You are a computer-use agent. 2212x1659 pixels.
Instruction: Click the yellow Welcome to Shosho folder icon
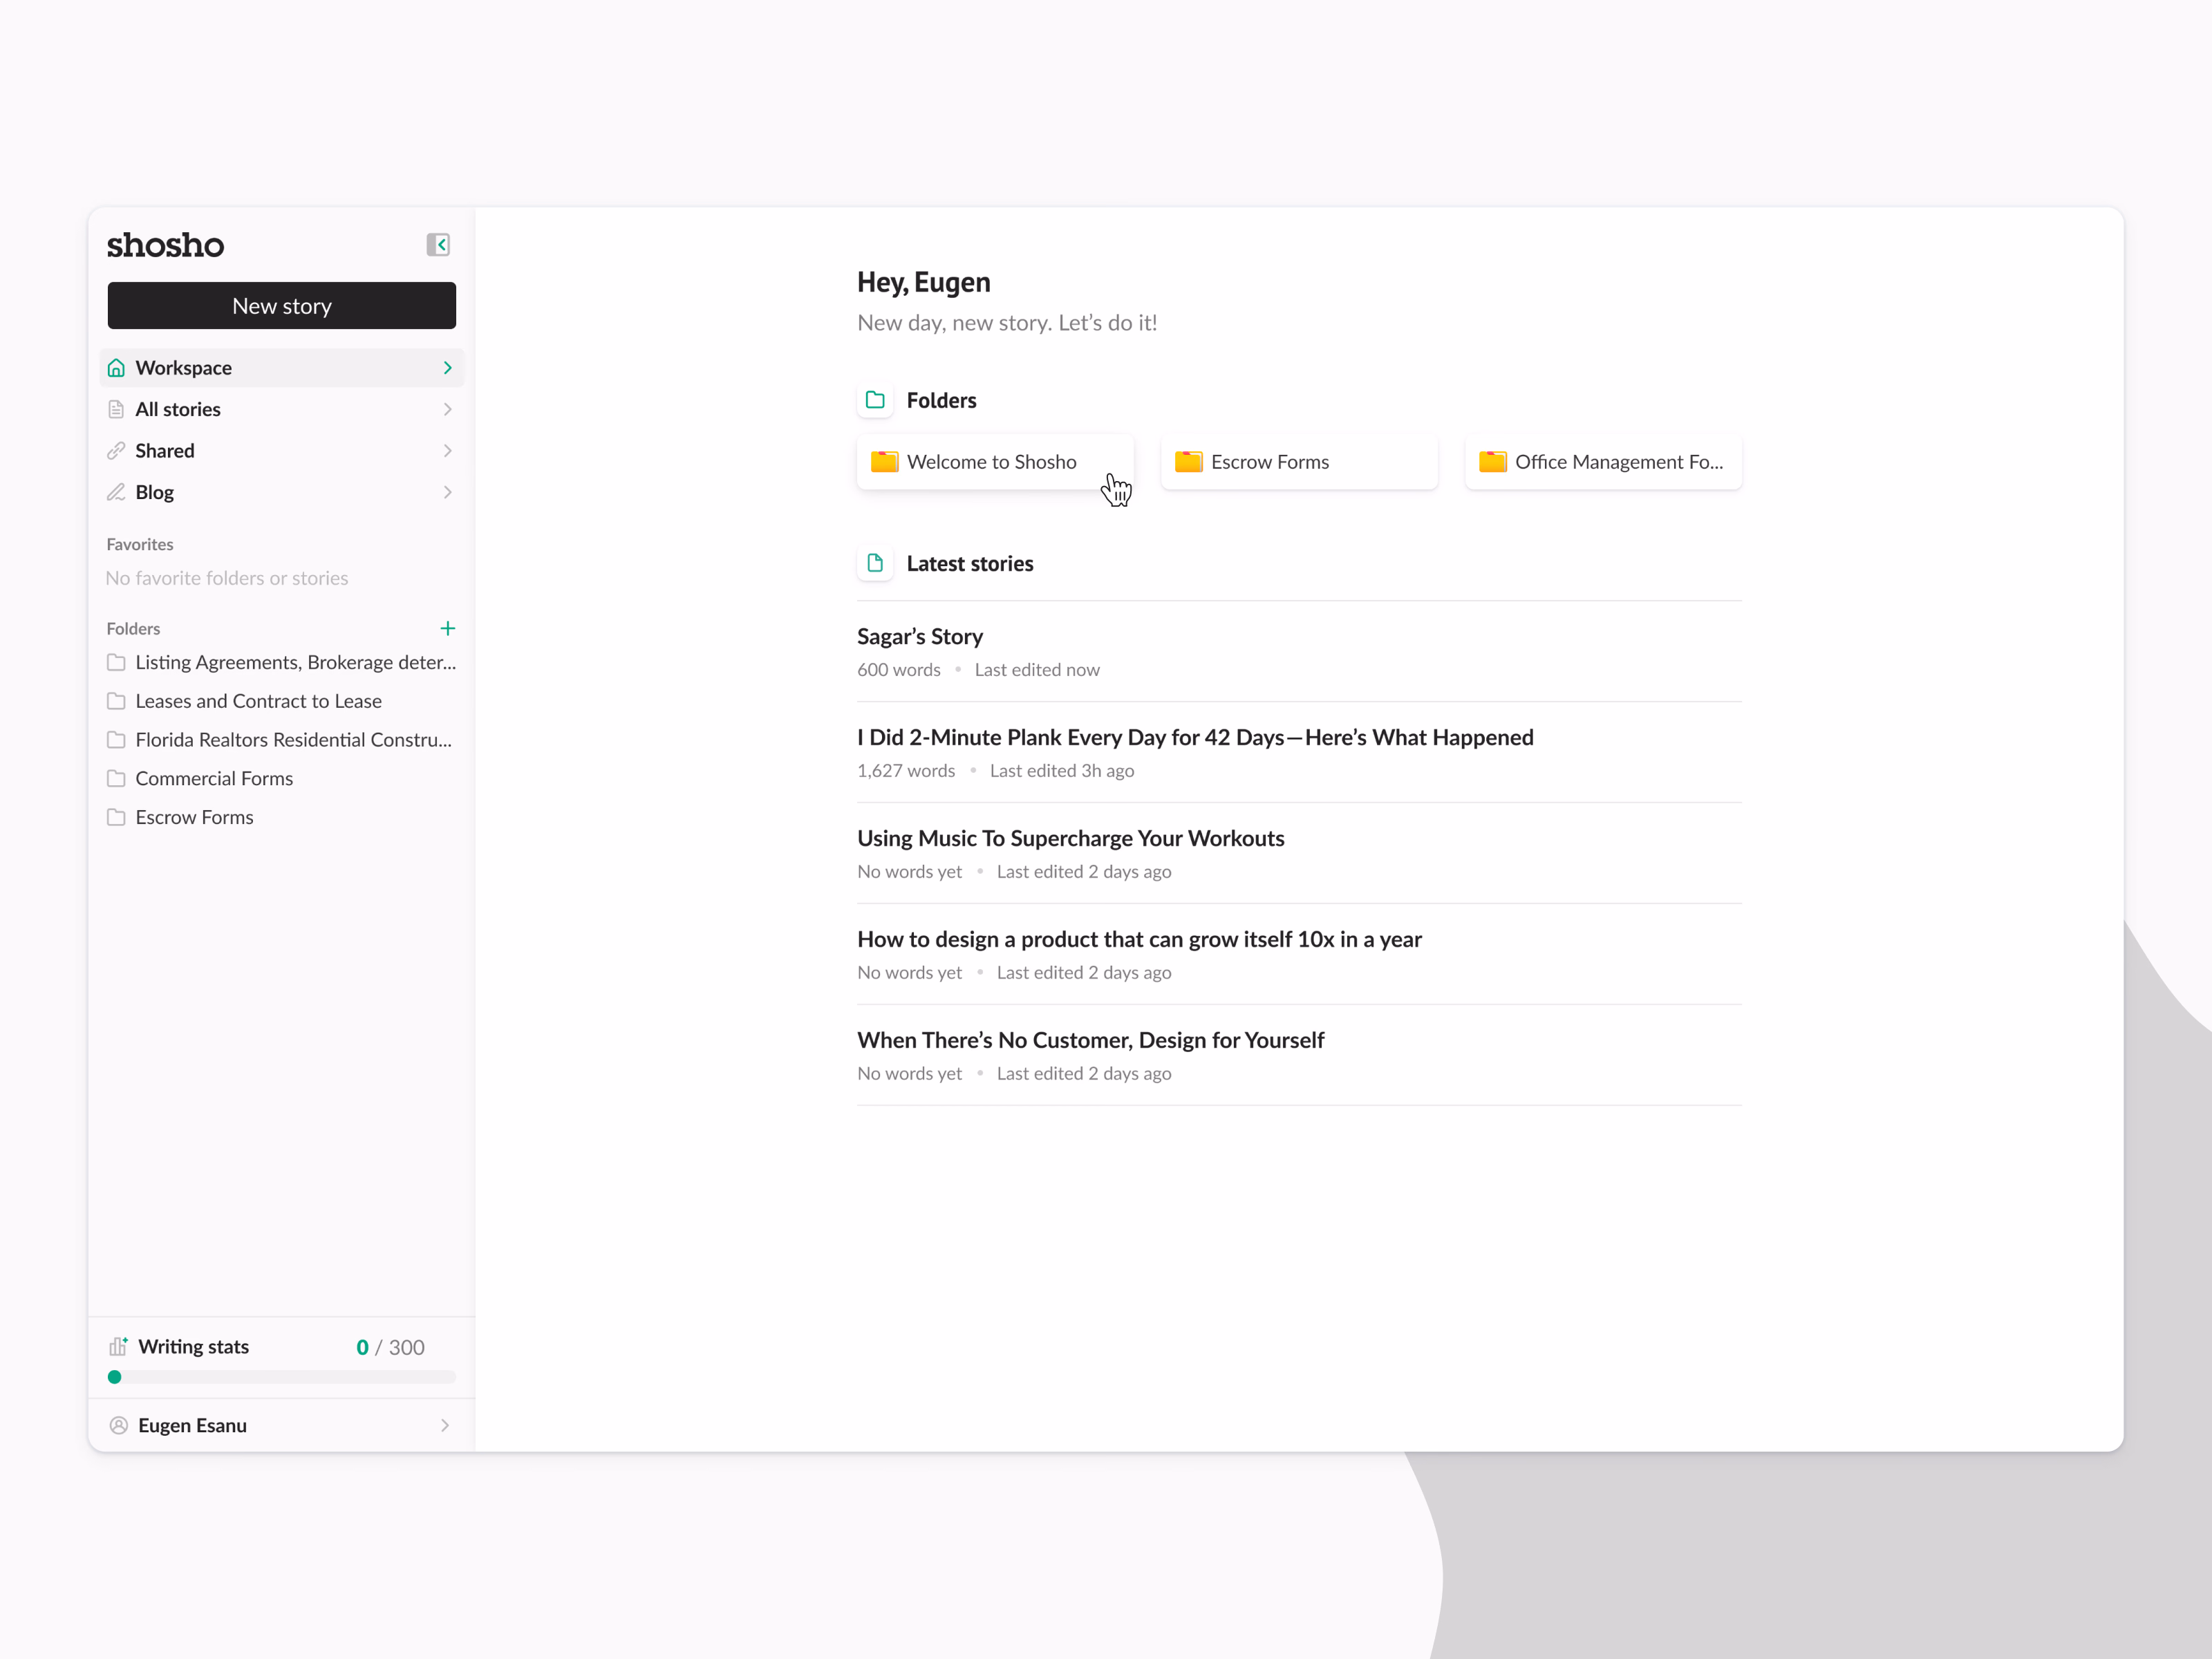(884, 461)
